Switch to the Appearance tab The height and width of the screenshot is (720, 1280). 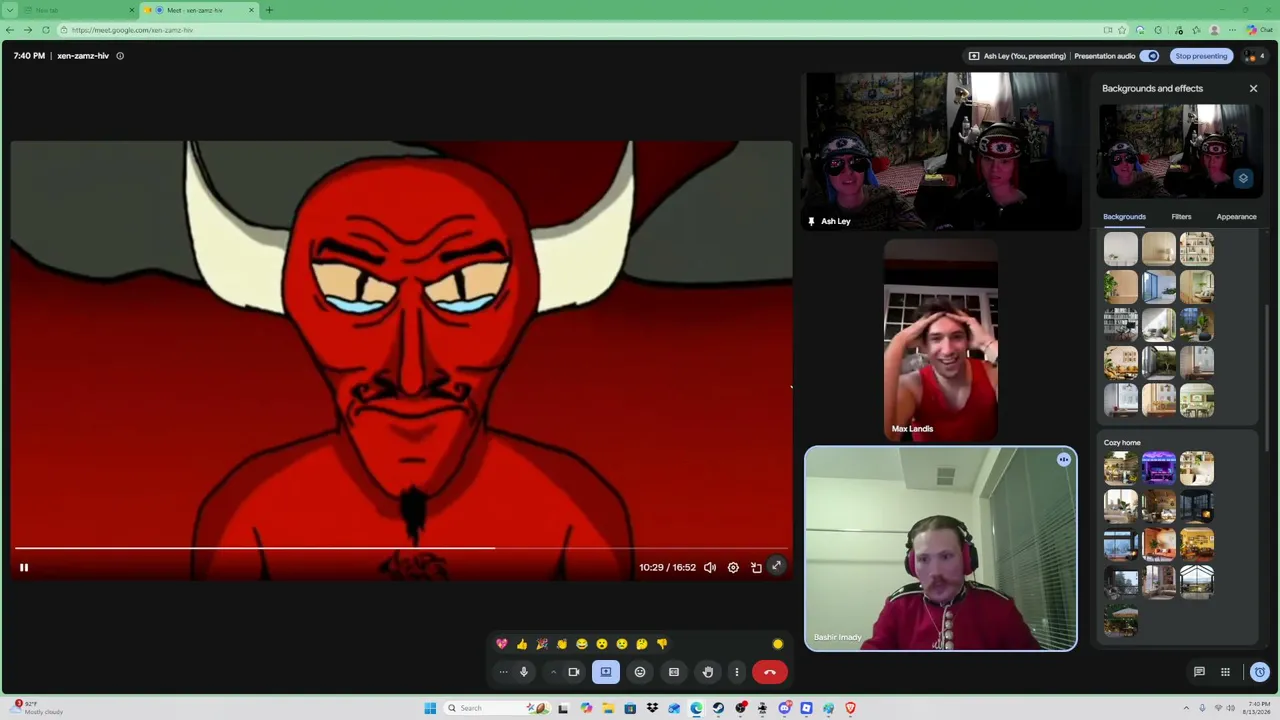tap(1236, 217)
